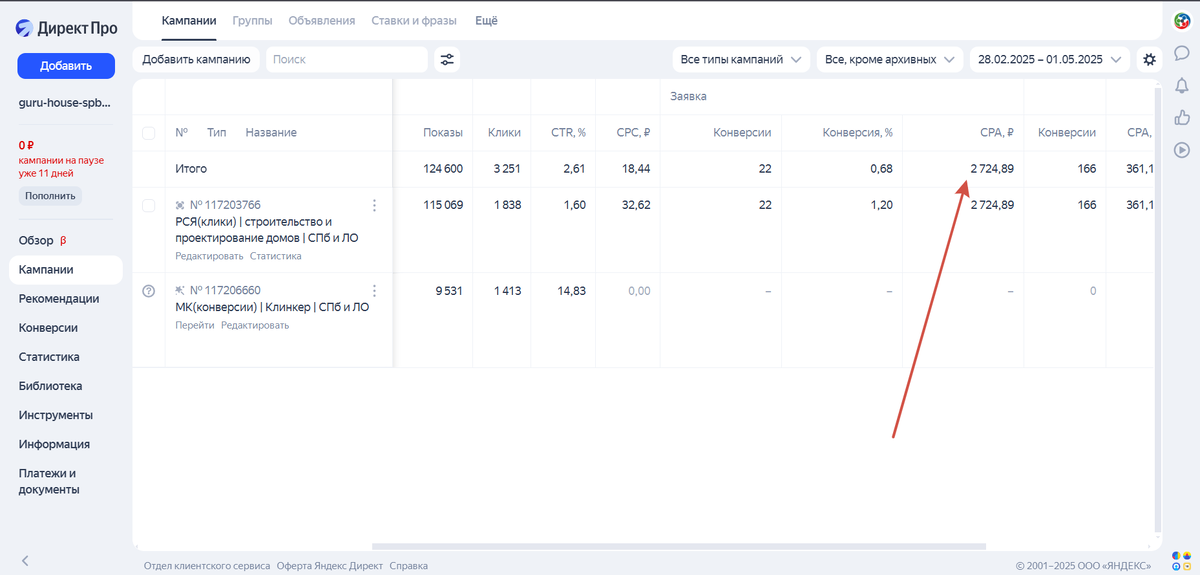
Task: Click the play video icon in sidebar
Action: pos(1181,150)
